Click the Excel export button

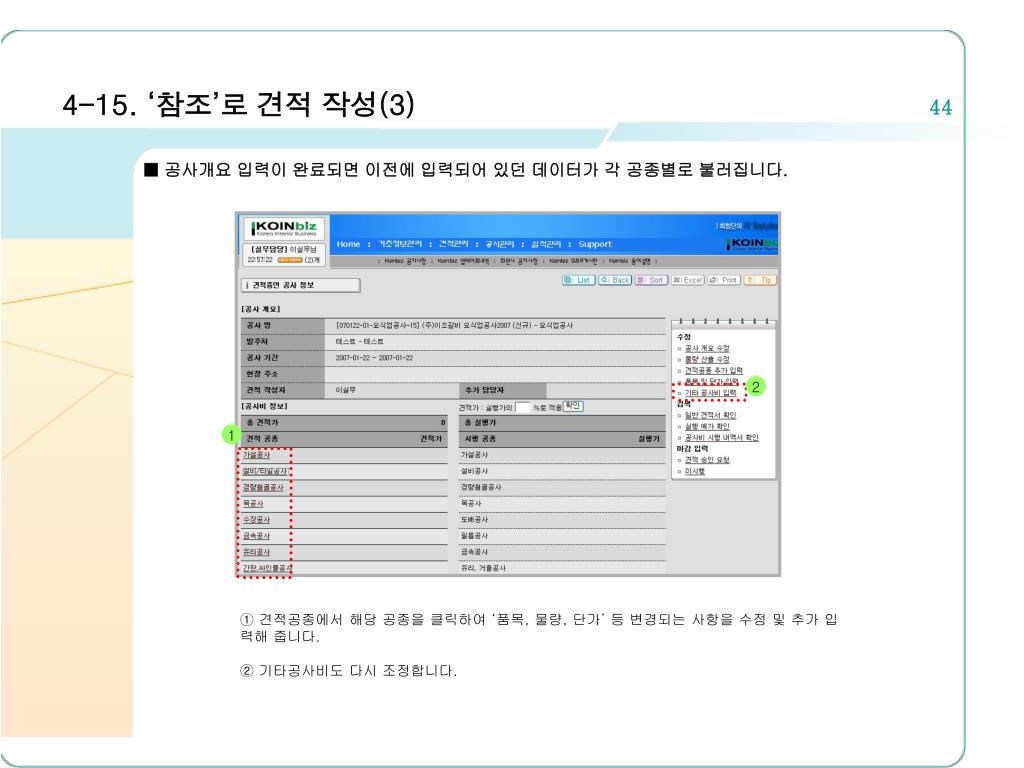tap(688, 280)
